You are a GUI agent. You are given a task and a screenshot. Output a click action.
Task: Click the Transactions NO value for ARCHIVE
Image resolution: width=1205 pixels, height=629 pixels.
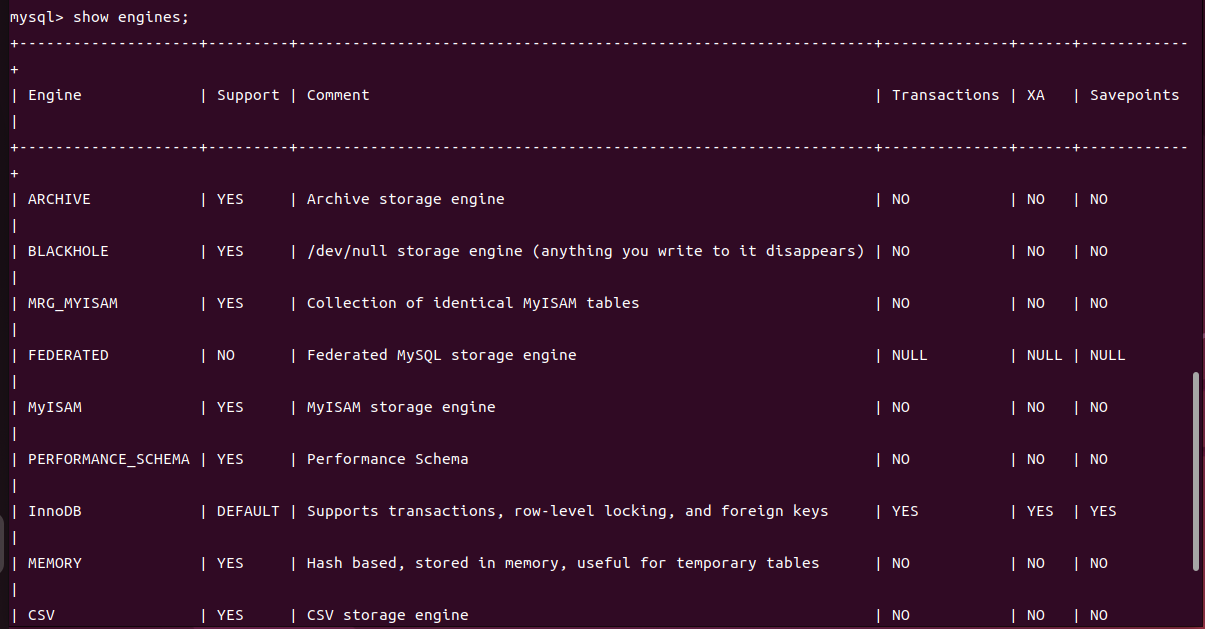(901, 199)
